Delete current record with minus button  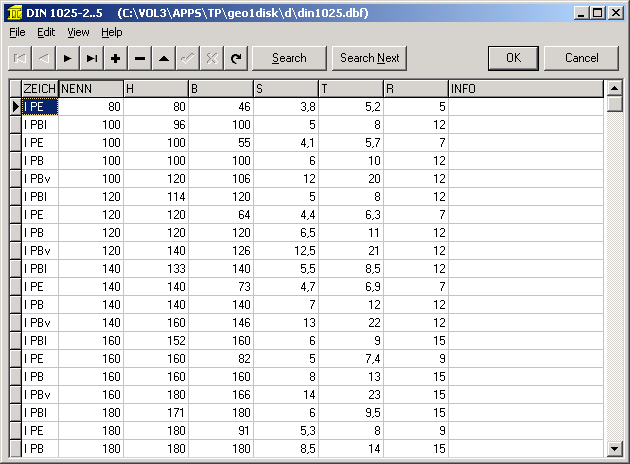click(140, 58)
